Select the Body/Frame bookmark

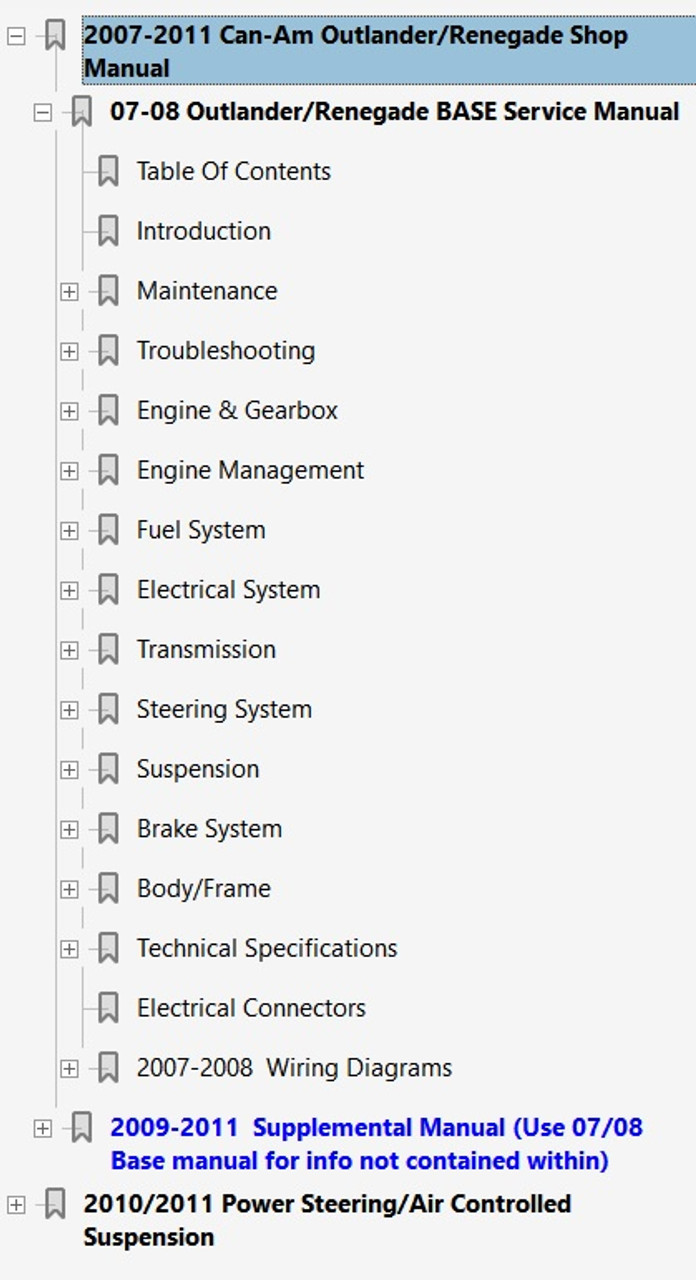click(204, 888)
